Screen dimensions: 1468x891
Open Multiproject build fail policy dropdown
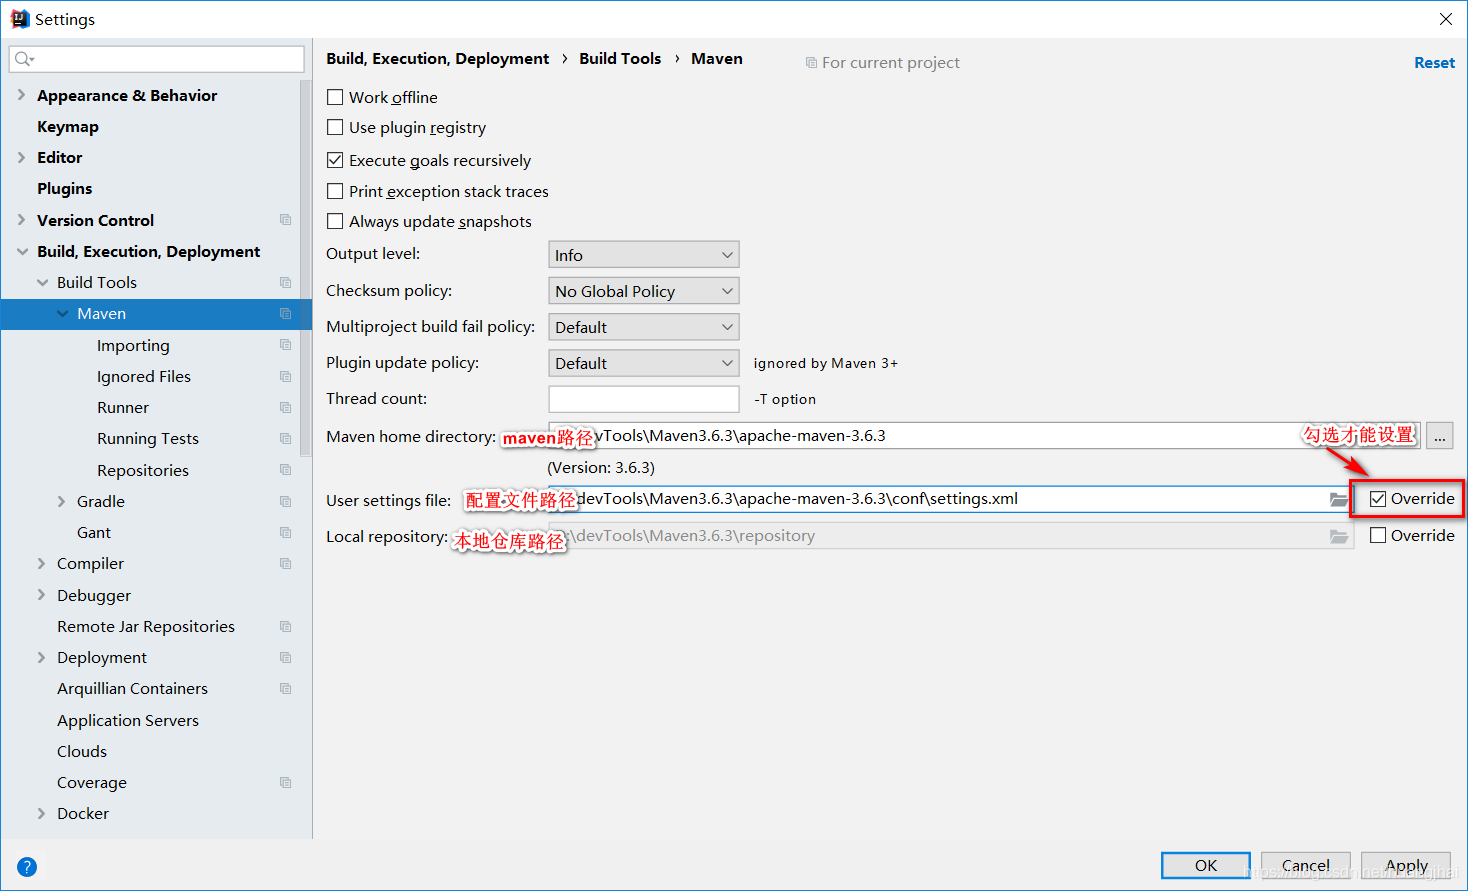coord(644,327)
